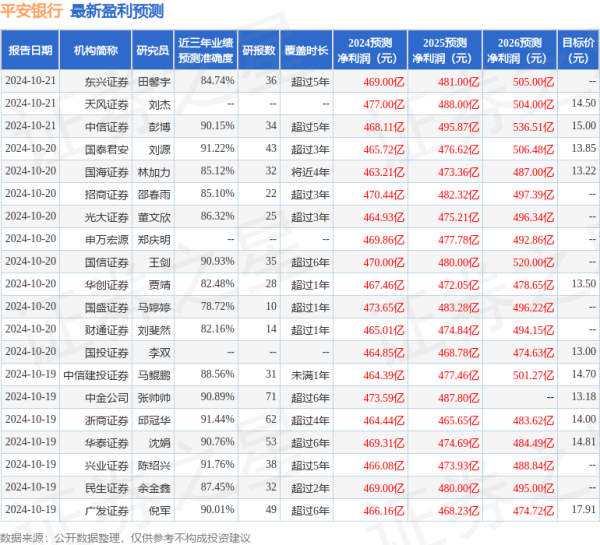This screenshot has width=600, height=545.
Task: Click 2026 profit forecast 474.72亿
Action: point(533,511)
